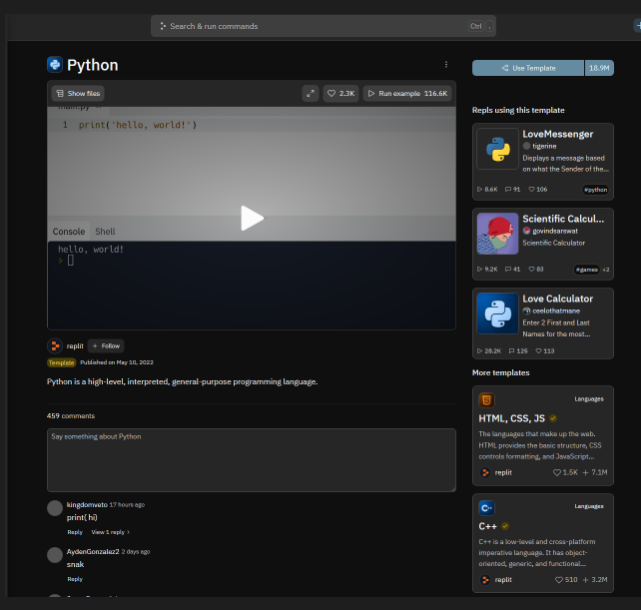
Task: Open the LoveMessenger repl thumbnail
Action: [x=498, y=149]
